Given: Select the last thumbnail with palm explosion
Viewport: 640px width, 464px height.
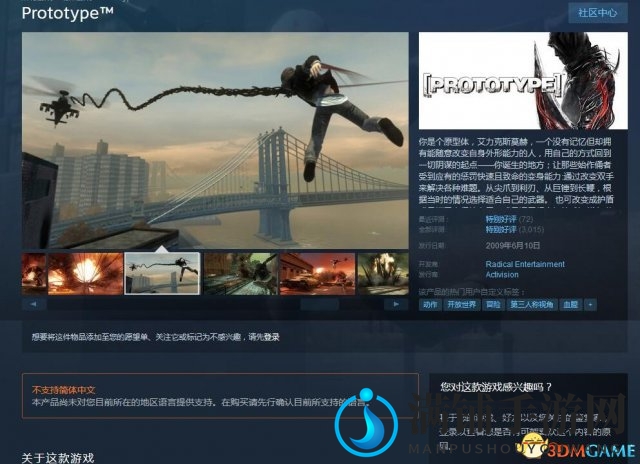Looking at the screenshot, I should coord(383,273).
